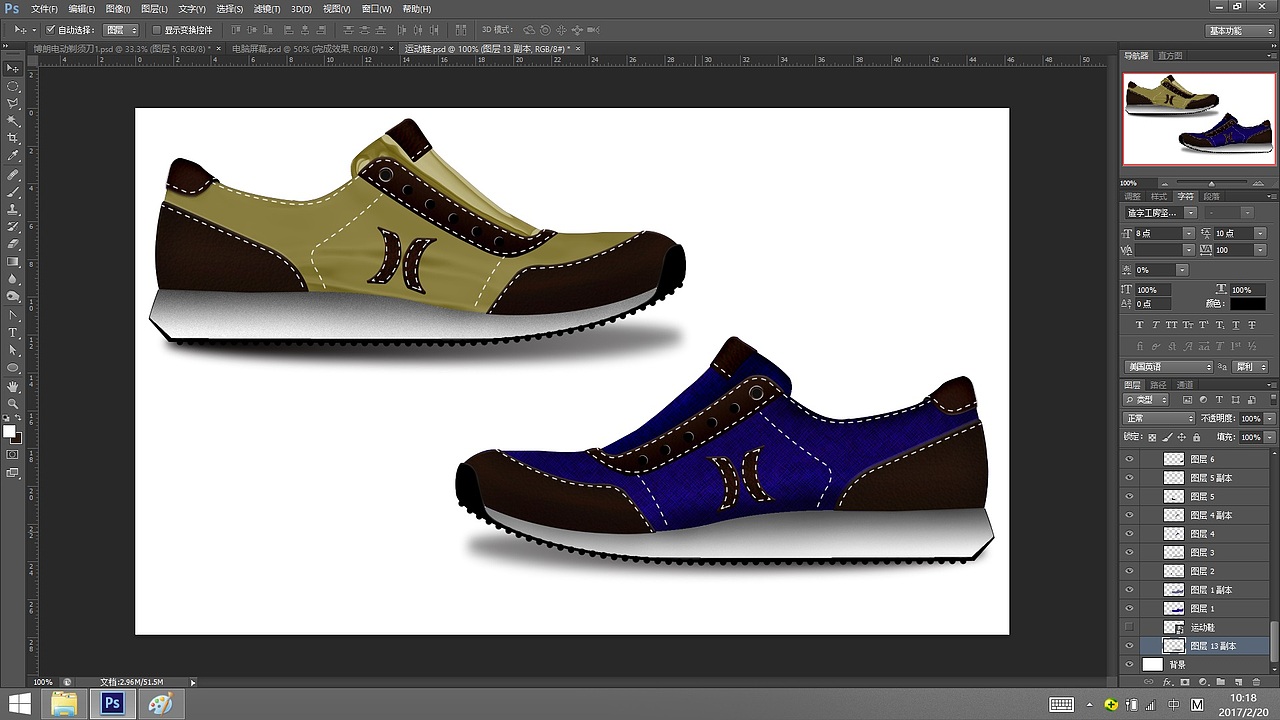The image size is (1280, 720).
Task: Switch to the 段落 panel tab
Action: pyautogui.click(x=1211, y=196)
